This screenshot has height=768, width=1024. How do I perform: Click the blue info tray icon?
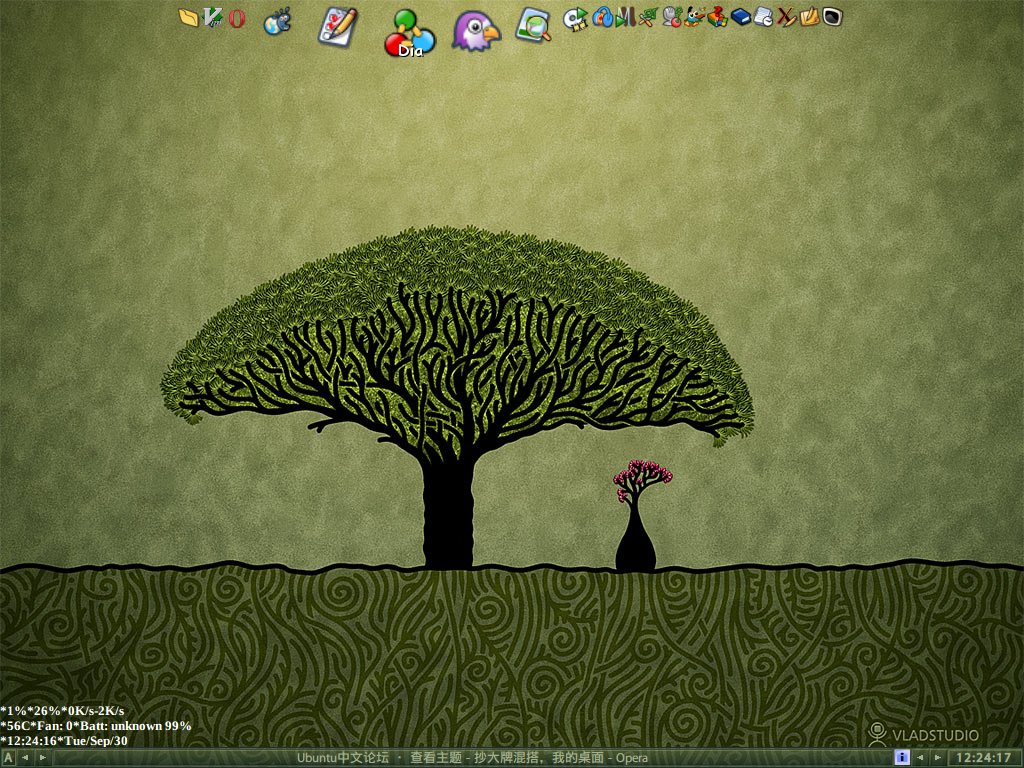902,758
